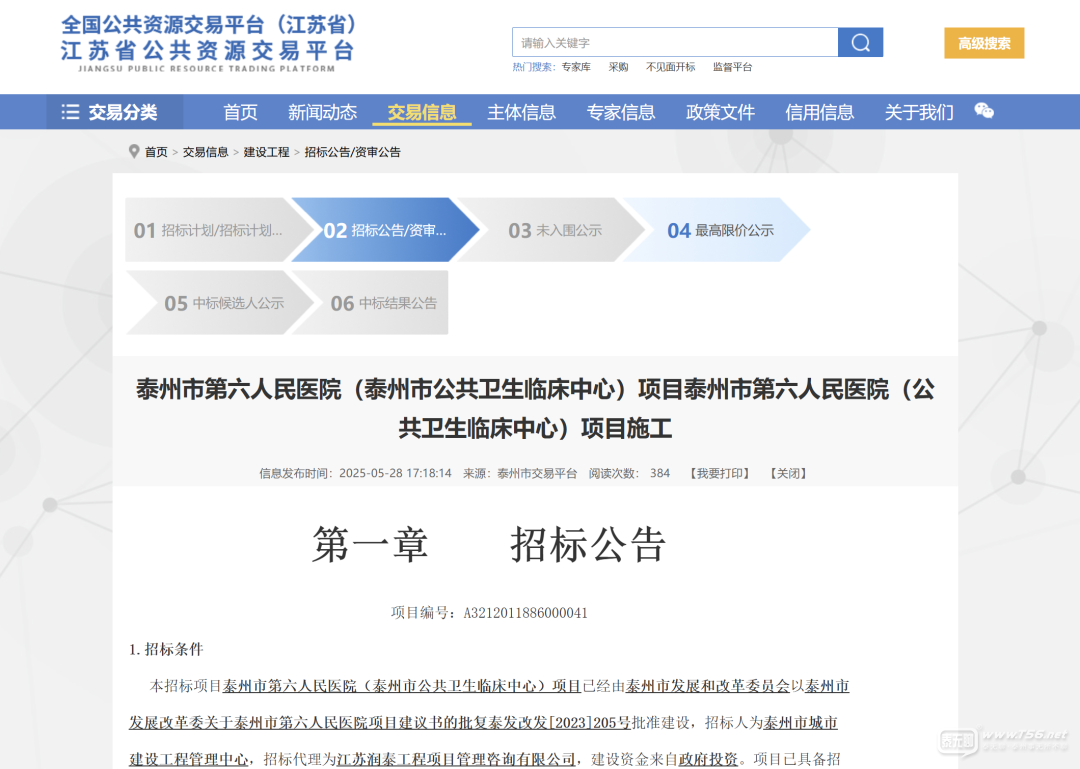Viewport: 1080px width, 769px height.
Task: Click the platform logo title at top left
Action: click(x=208, y=42)
